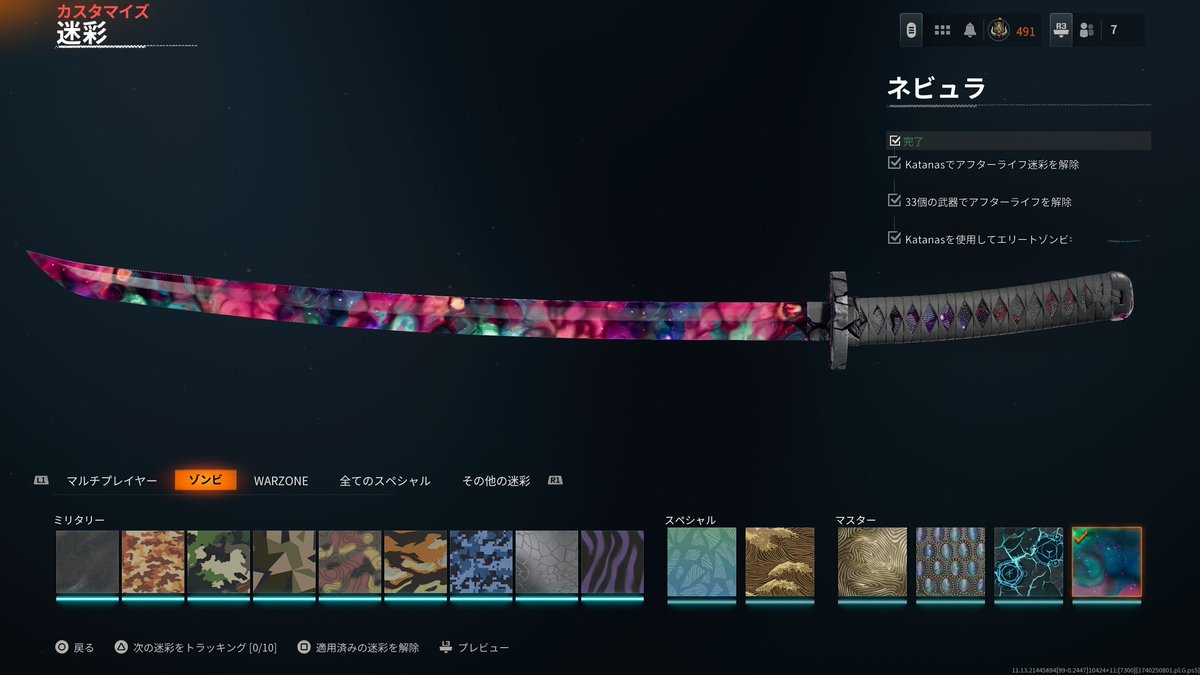Screen dimensions: 1200x675
Task: Select the plain gray military camo swatch
Action: tap(87, 562)
